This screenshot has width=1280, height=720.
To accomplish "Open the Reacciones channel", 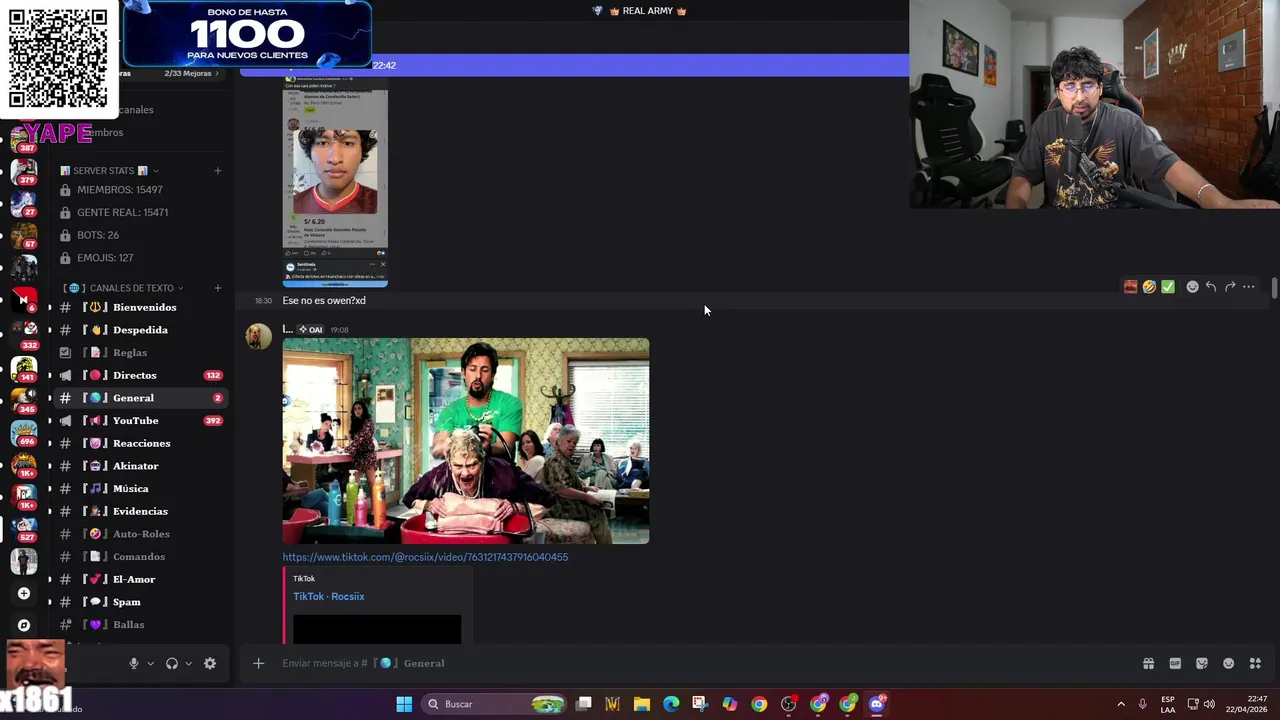I will pos(140,443).
